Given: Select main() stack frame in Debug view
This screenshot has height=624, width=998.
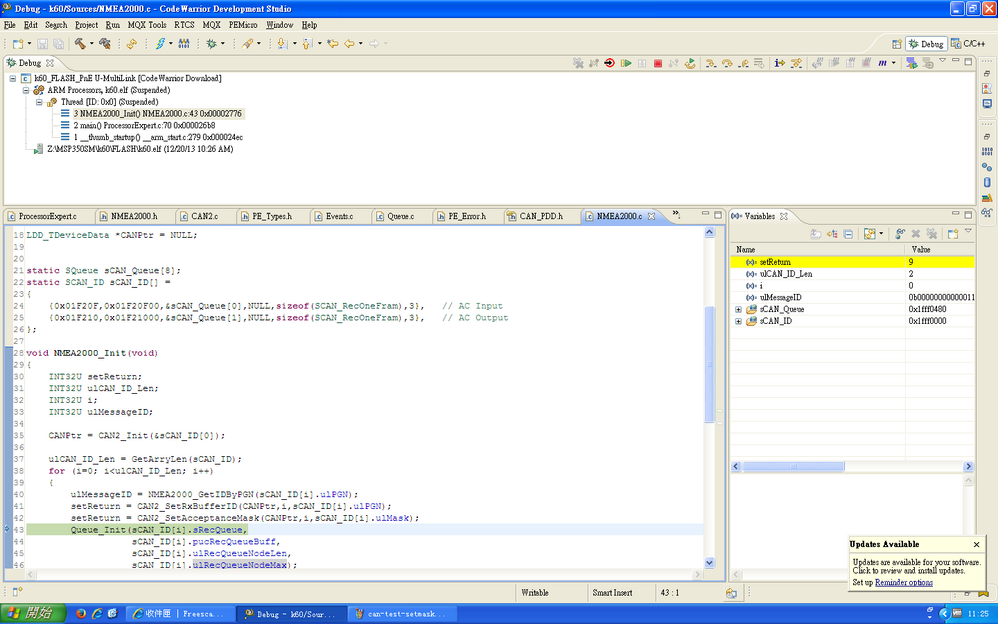Looking at the screenshot, I should [144, 125].
